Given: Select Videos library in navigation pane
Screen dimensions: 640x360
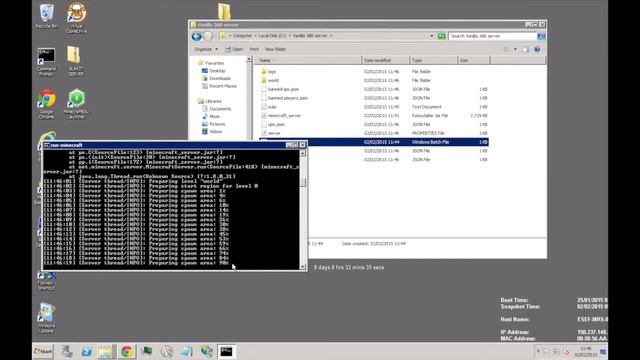Looking at the screenshot, I should tap(212, 131).
